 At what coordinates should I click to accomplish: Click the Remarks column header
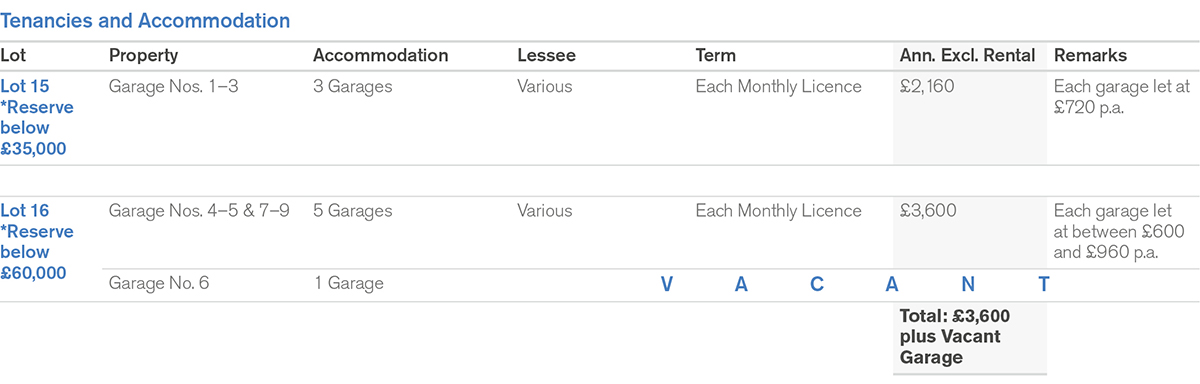(x=1090, y=56)
